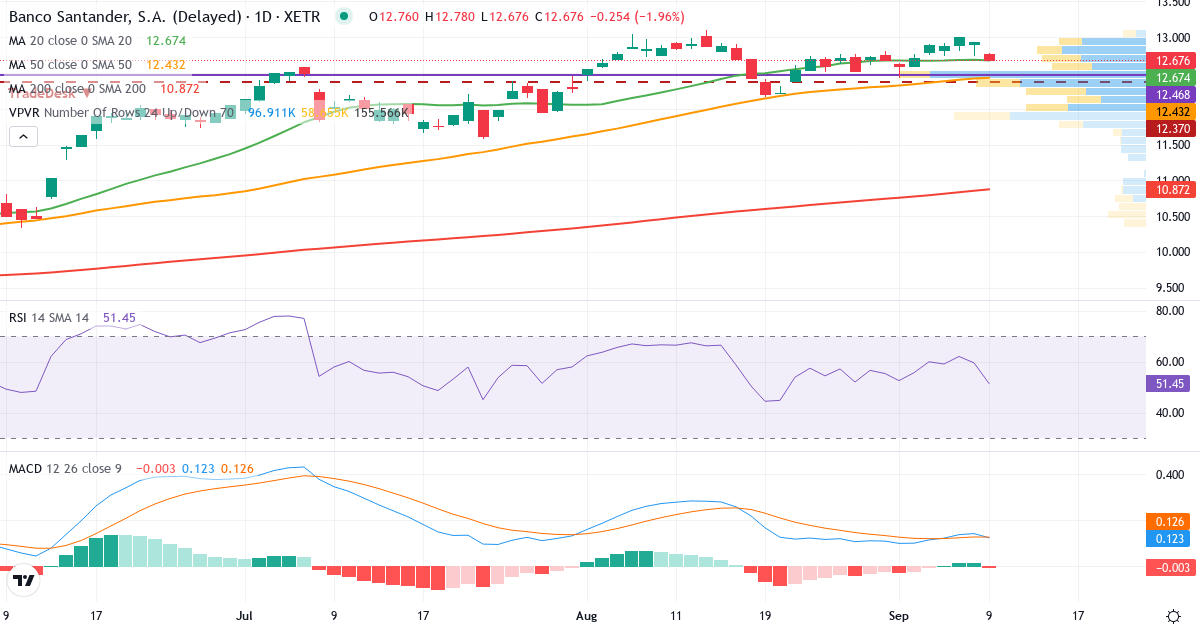Click the Jul label on time axis
The height and width of the screenshot is (630, 1200).
point(246,616)
